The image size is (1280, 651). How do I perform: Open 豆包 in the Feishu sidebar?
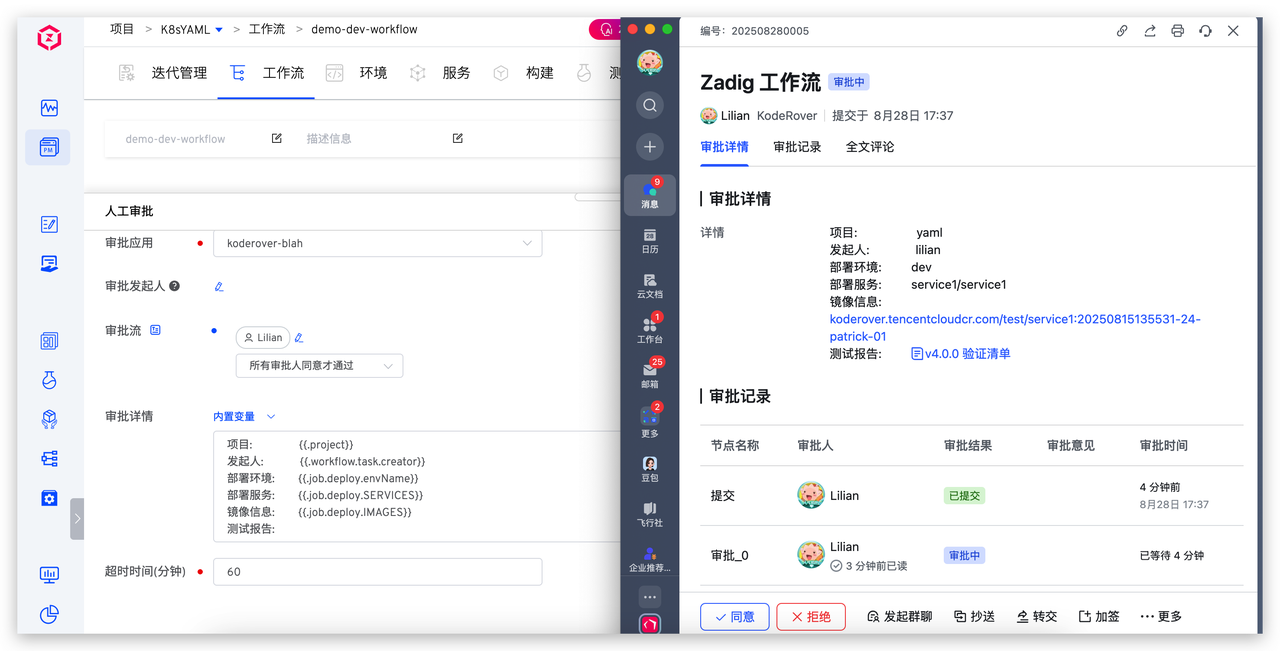pos(650,470)
